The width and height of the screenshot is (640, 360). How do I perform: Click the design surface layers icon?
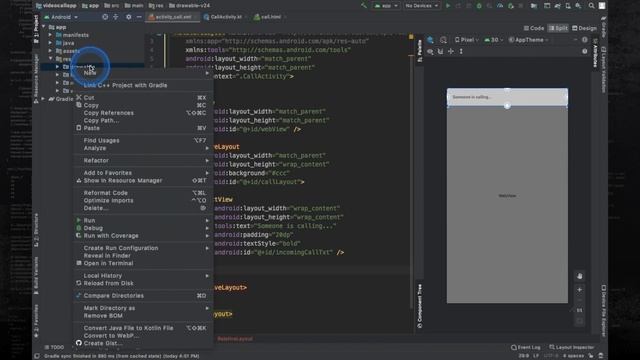click(431, 40)
